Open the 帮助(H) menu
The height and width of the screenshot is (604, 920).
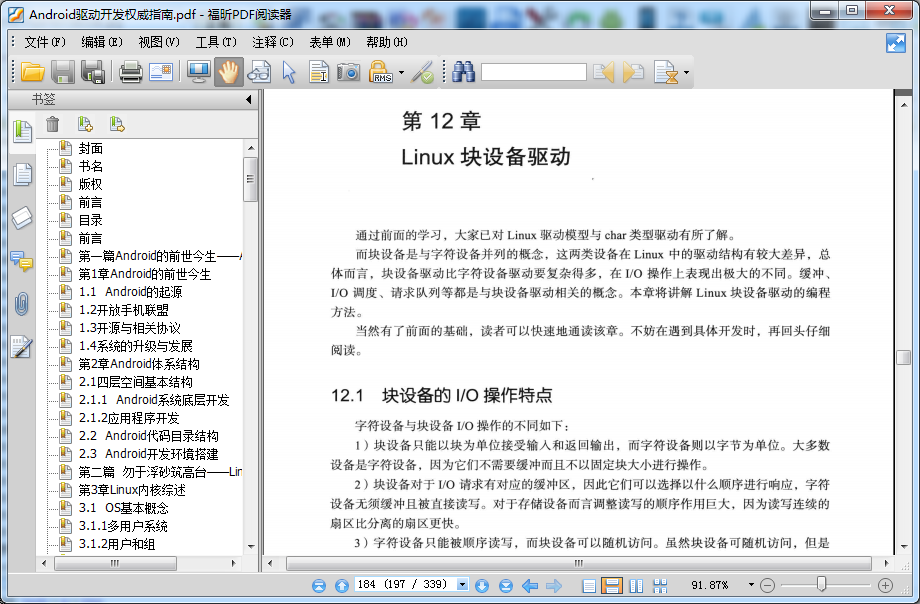(x=387, y=42)
